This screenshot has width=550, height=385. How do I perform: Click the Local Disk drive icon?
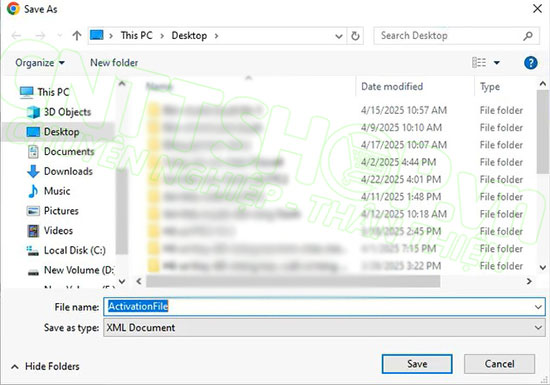click(x=33, y=251)
